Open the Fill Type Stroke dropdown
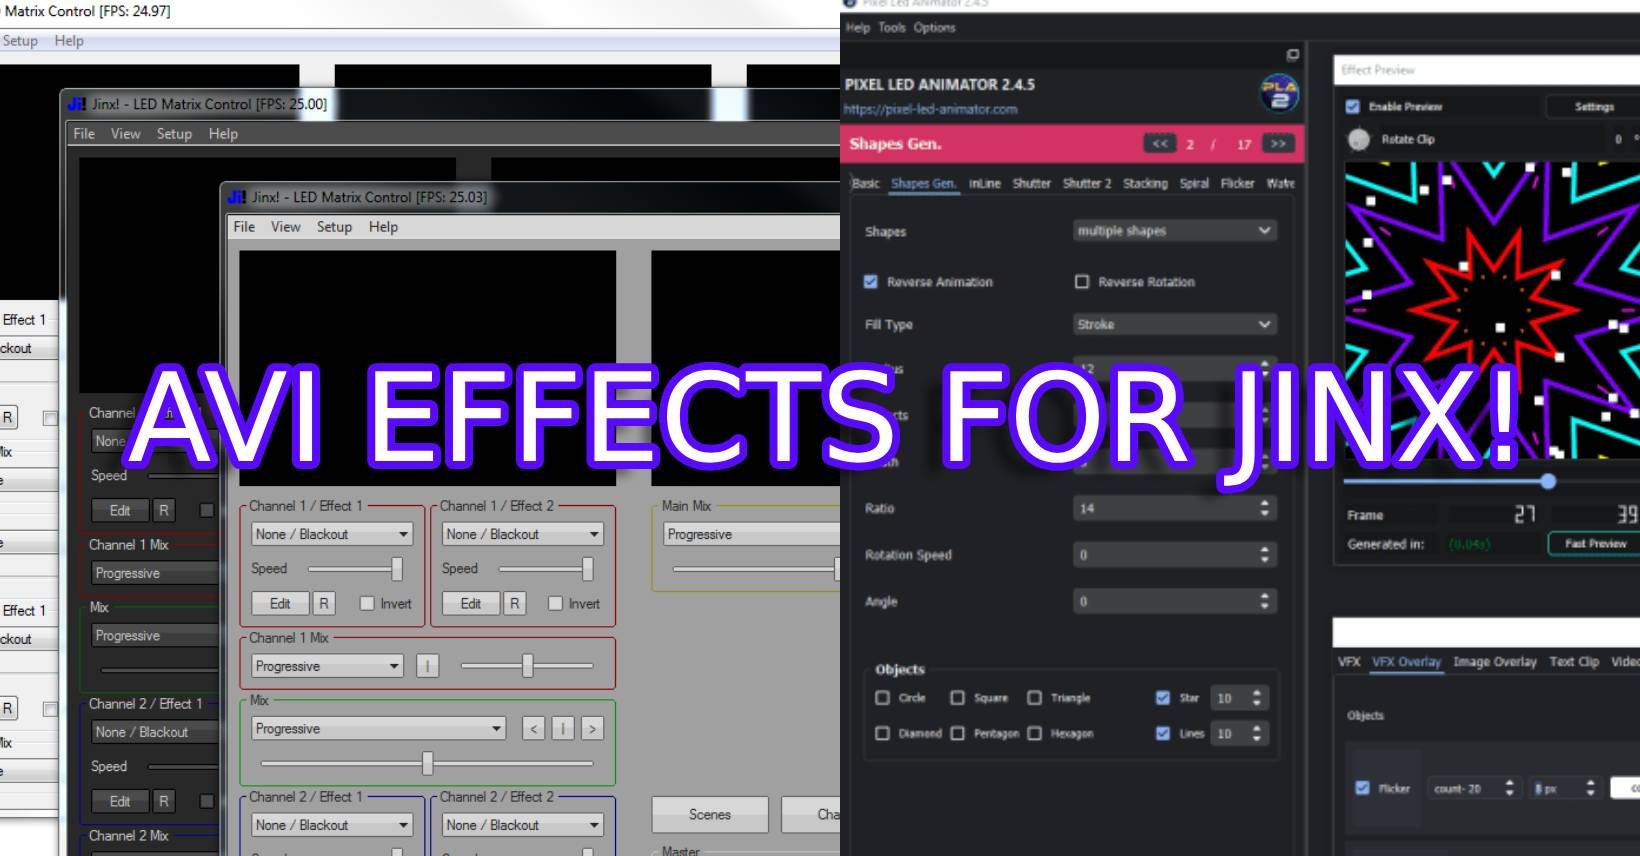Image resolution: width=1640 pixels, height=856 pixels. pos(1175,324)
